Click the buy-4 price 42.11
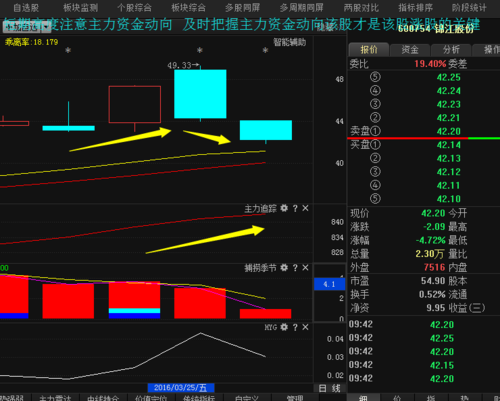This screenshot has height=401, width=500. tap(448, 185)
